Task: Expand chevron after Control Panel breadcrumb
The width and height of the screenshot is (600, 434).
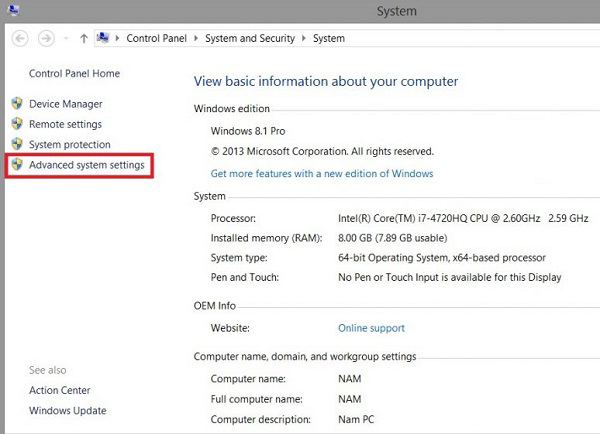Action: [x=196, y=38]
